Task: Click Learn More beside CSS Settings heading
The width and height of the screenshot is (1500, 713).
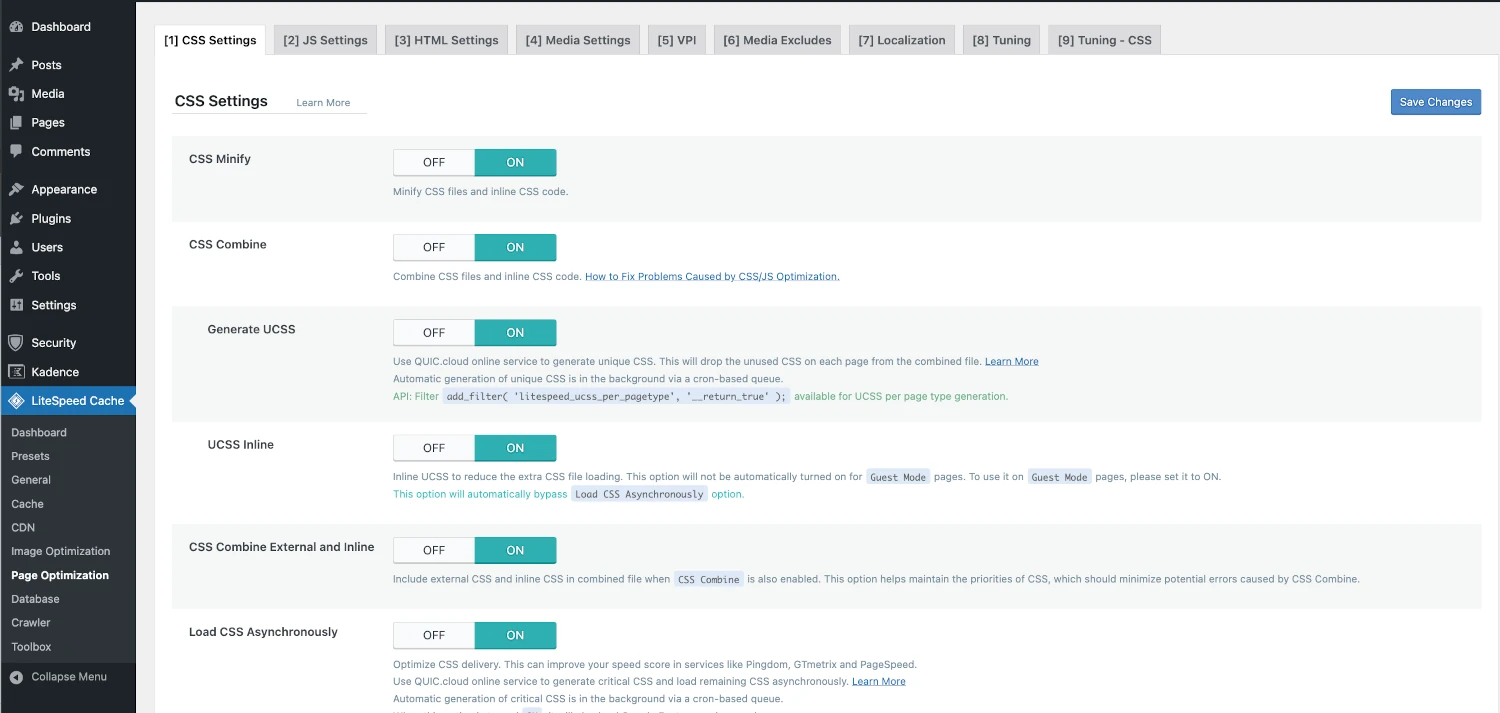Action: coord(323,103)
